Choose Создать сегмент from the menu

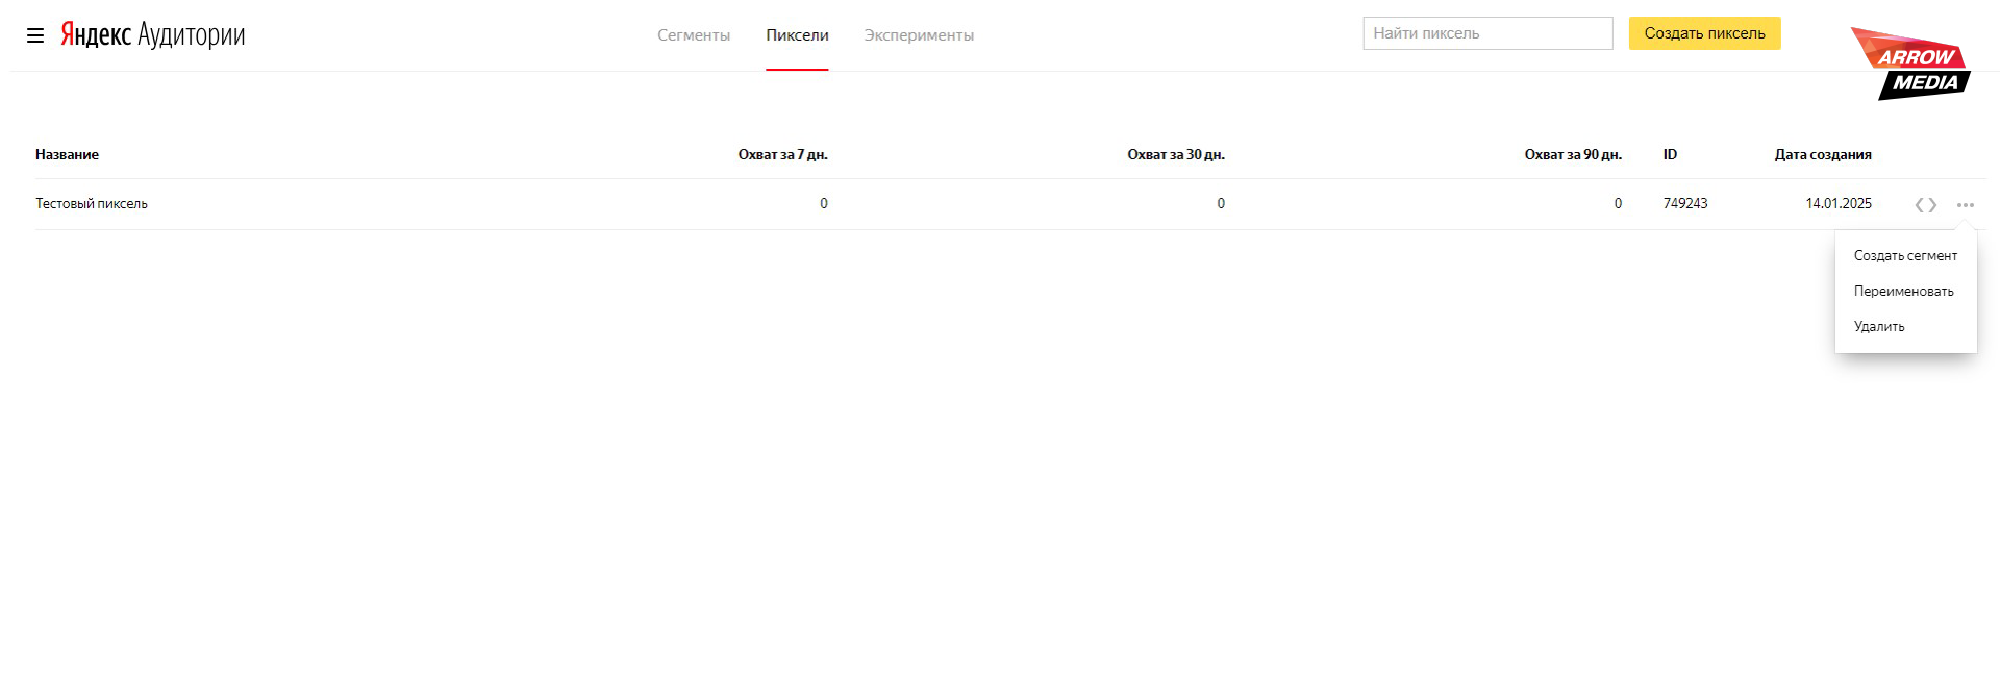[x=1905, y=256]
